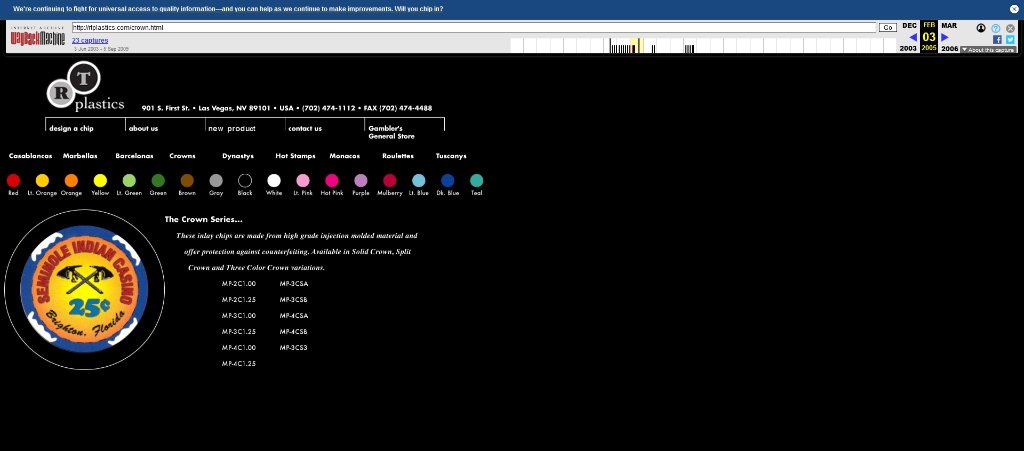Click the Wayback Machine logo
Screen dimensions: 1024x451
pos(37,38)
